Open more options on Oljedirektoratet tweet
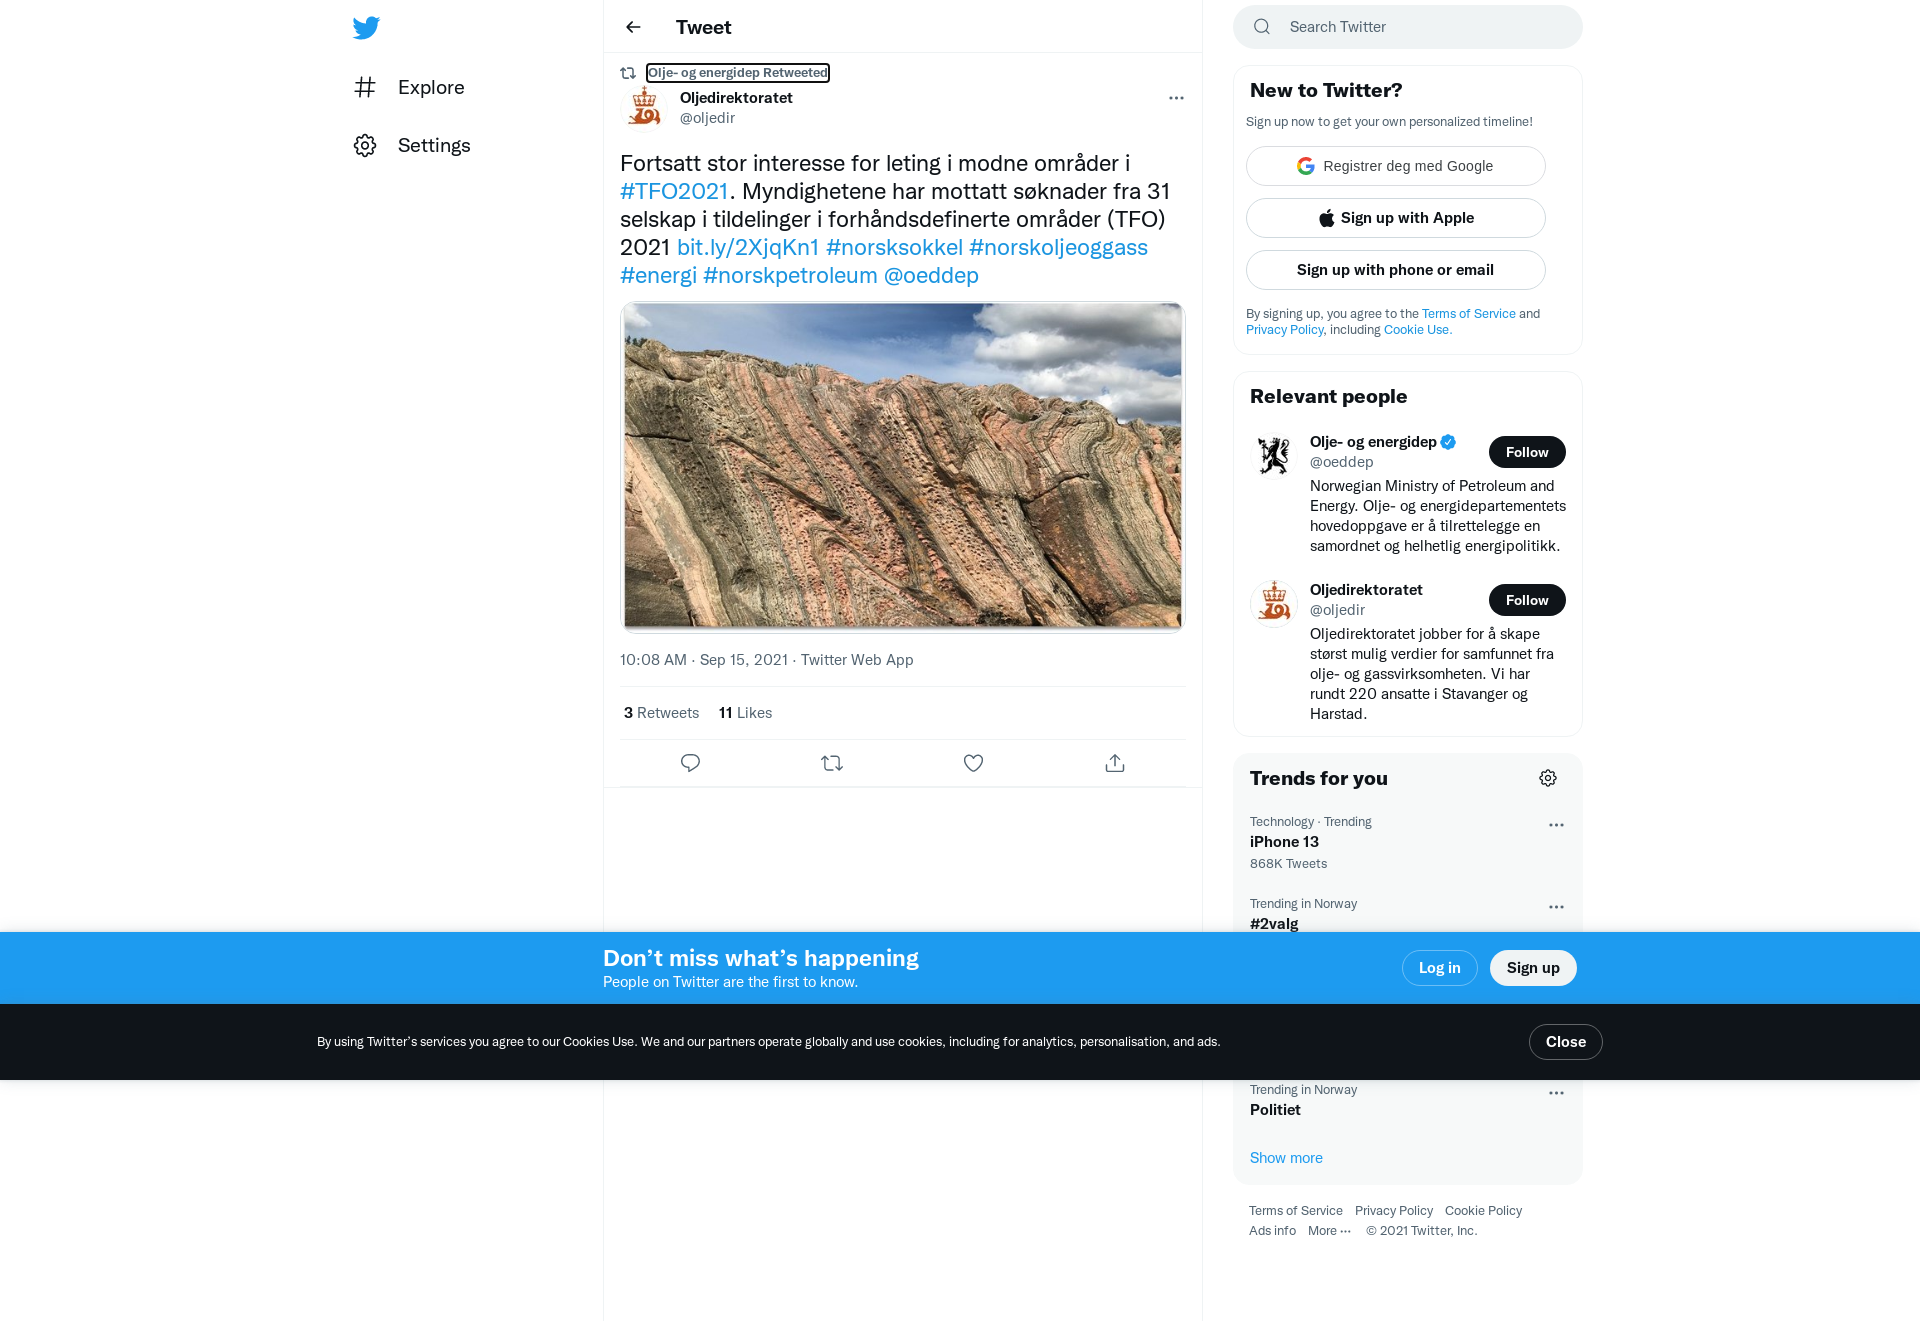 [x=1176, y=98]
